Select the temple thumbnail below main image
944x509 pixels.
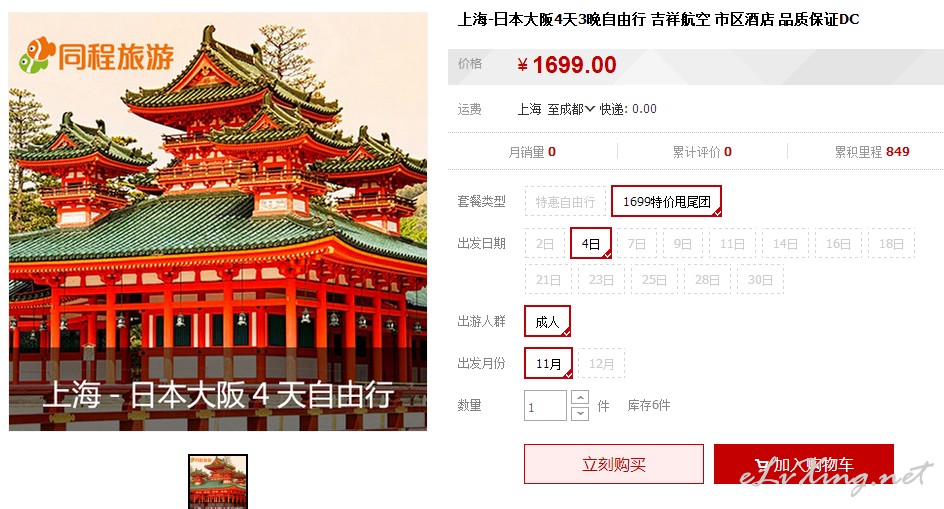click(x=218, y=482)
